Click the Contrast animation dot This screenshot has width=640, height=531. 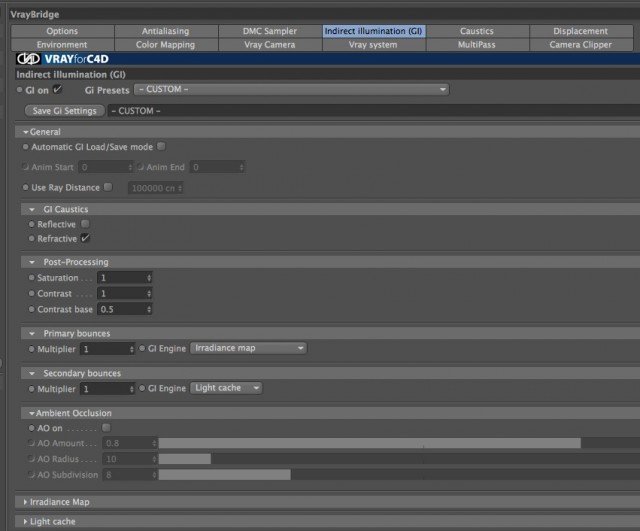[31, 293]
